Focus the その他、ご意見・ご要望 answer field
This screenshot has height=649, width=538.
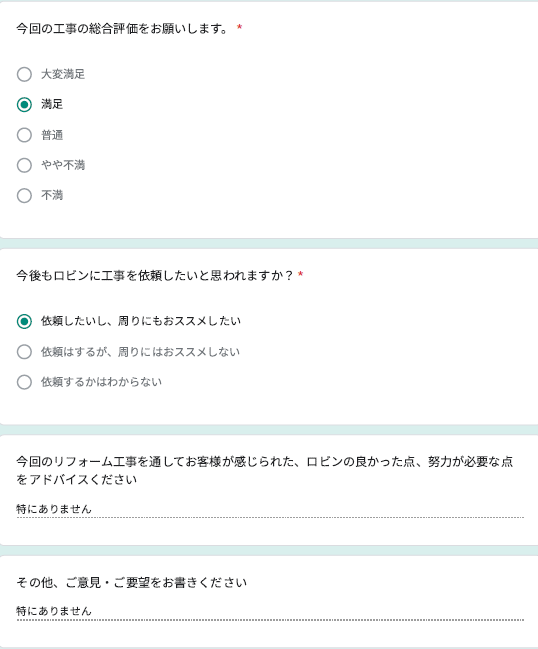[270, 611]
